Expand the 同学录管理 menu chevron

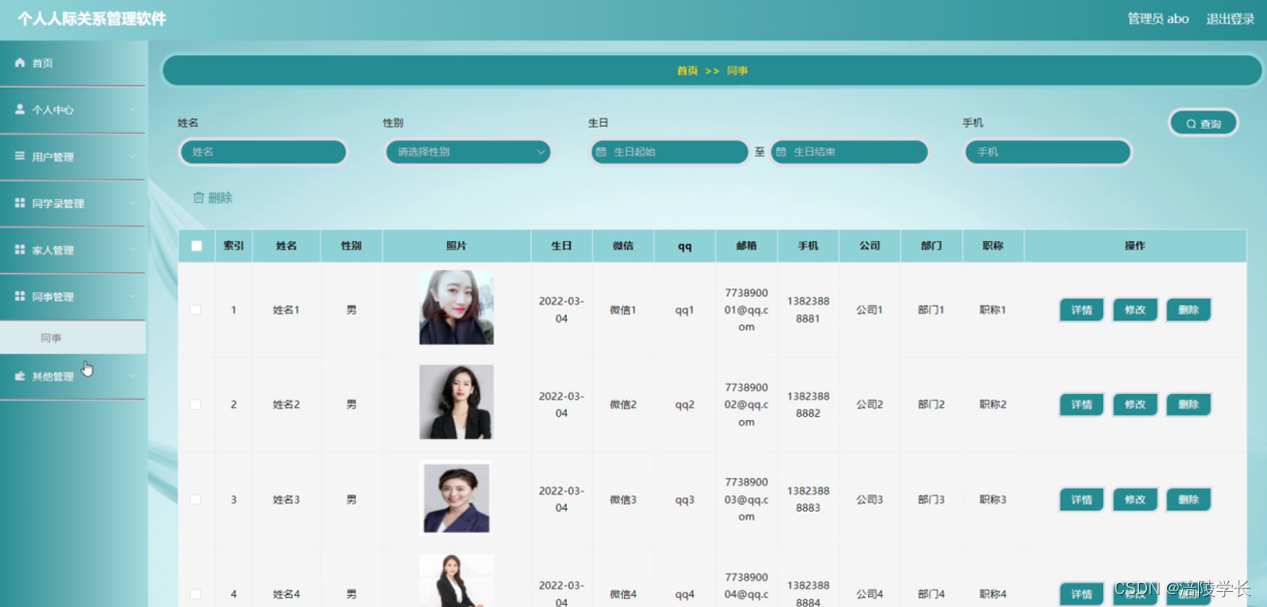click(x=132, y=204)
